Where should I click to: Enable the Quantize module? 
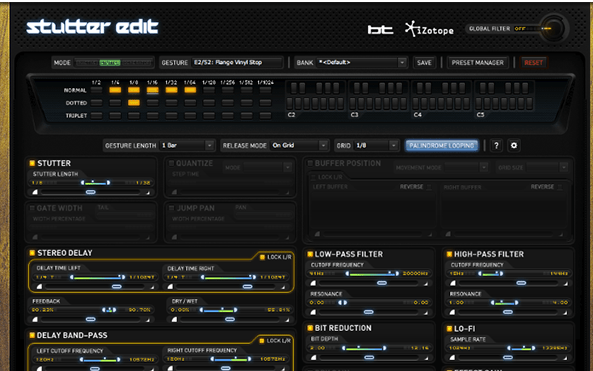click(x=171, y=163)
